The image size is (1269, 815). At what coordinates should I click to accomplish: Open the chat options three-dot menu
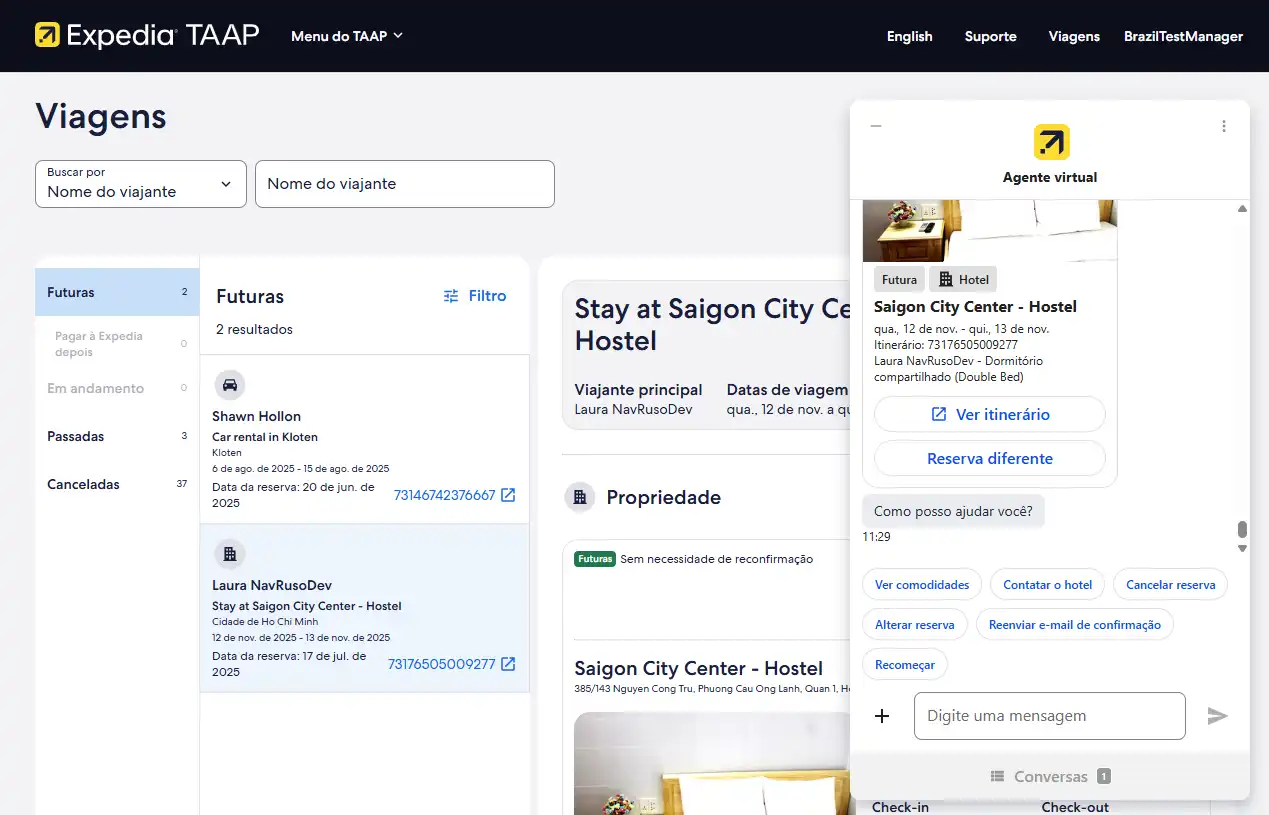(x=1224, y=126)
